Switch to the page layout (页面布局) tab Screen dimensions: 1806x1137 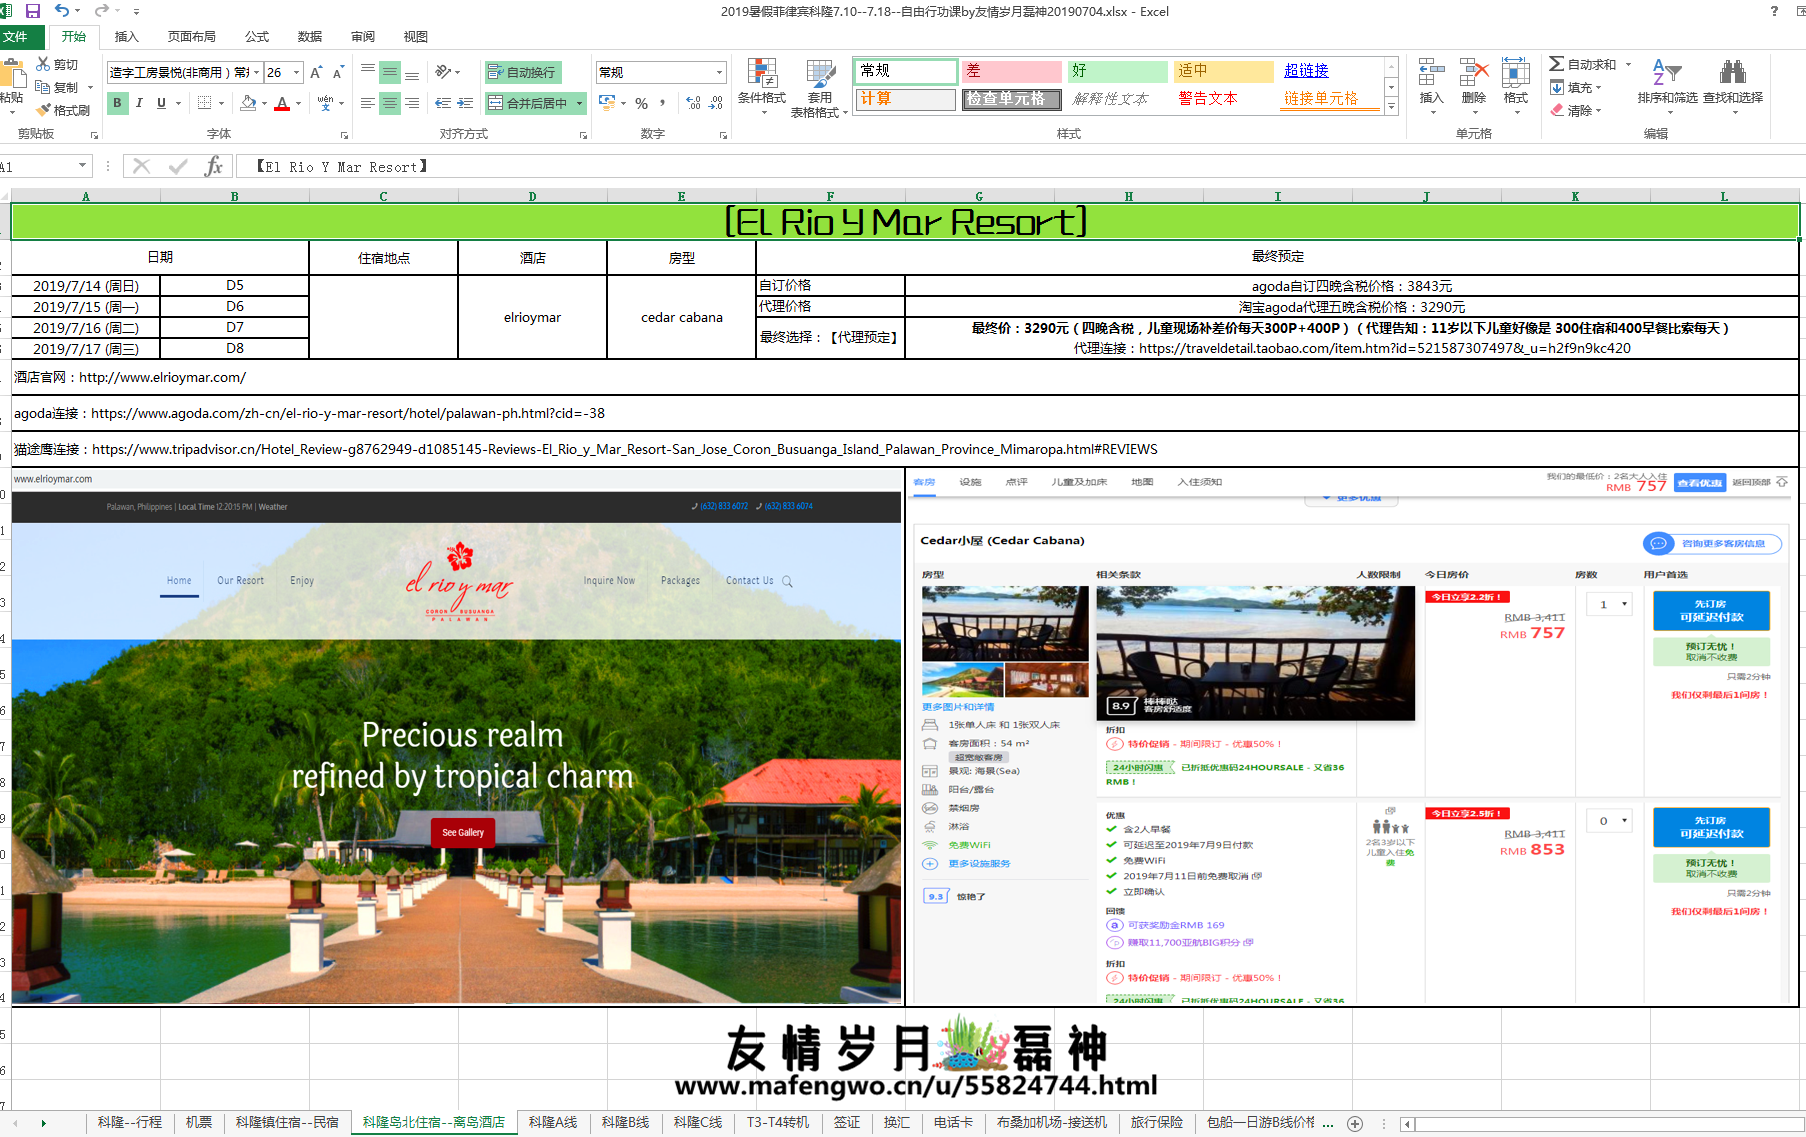[192, 37]
